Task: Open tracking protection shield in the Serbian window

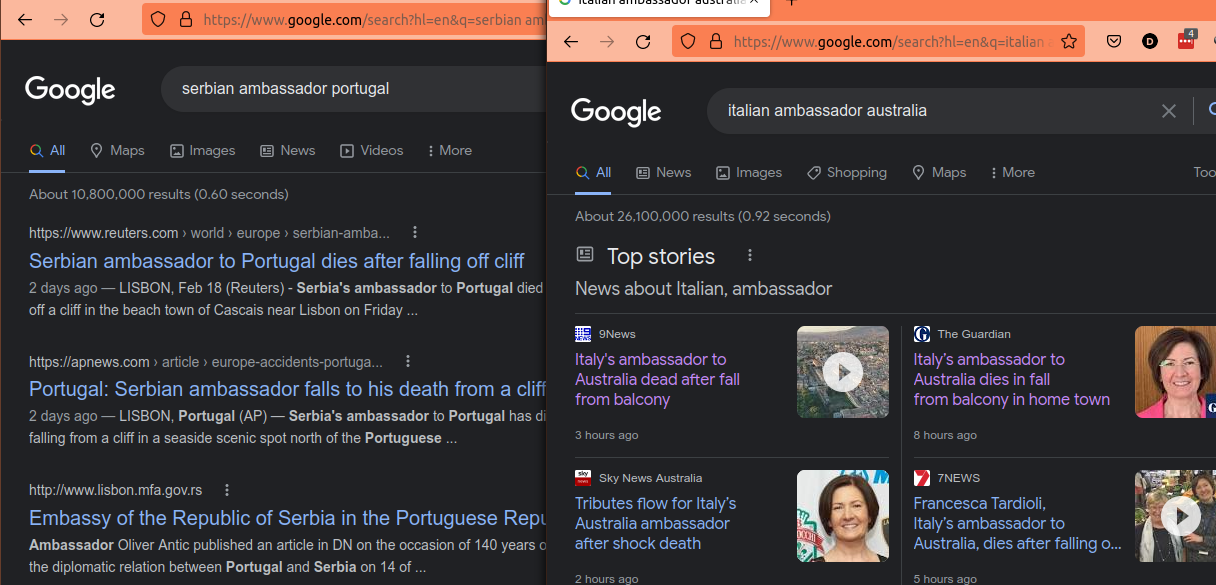Action: tap(158, 19)
